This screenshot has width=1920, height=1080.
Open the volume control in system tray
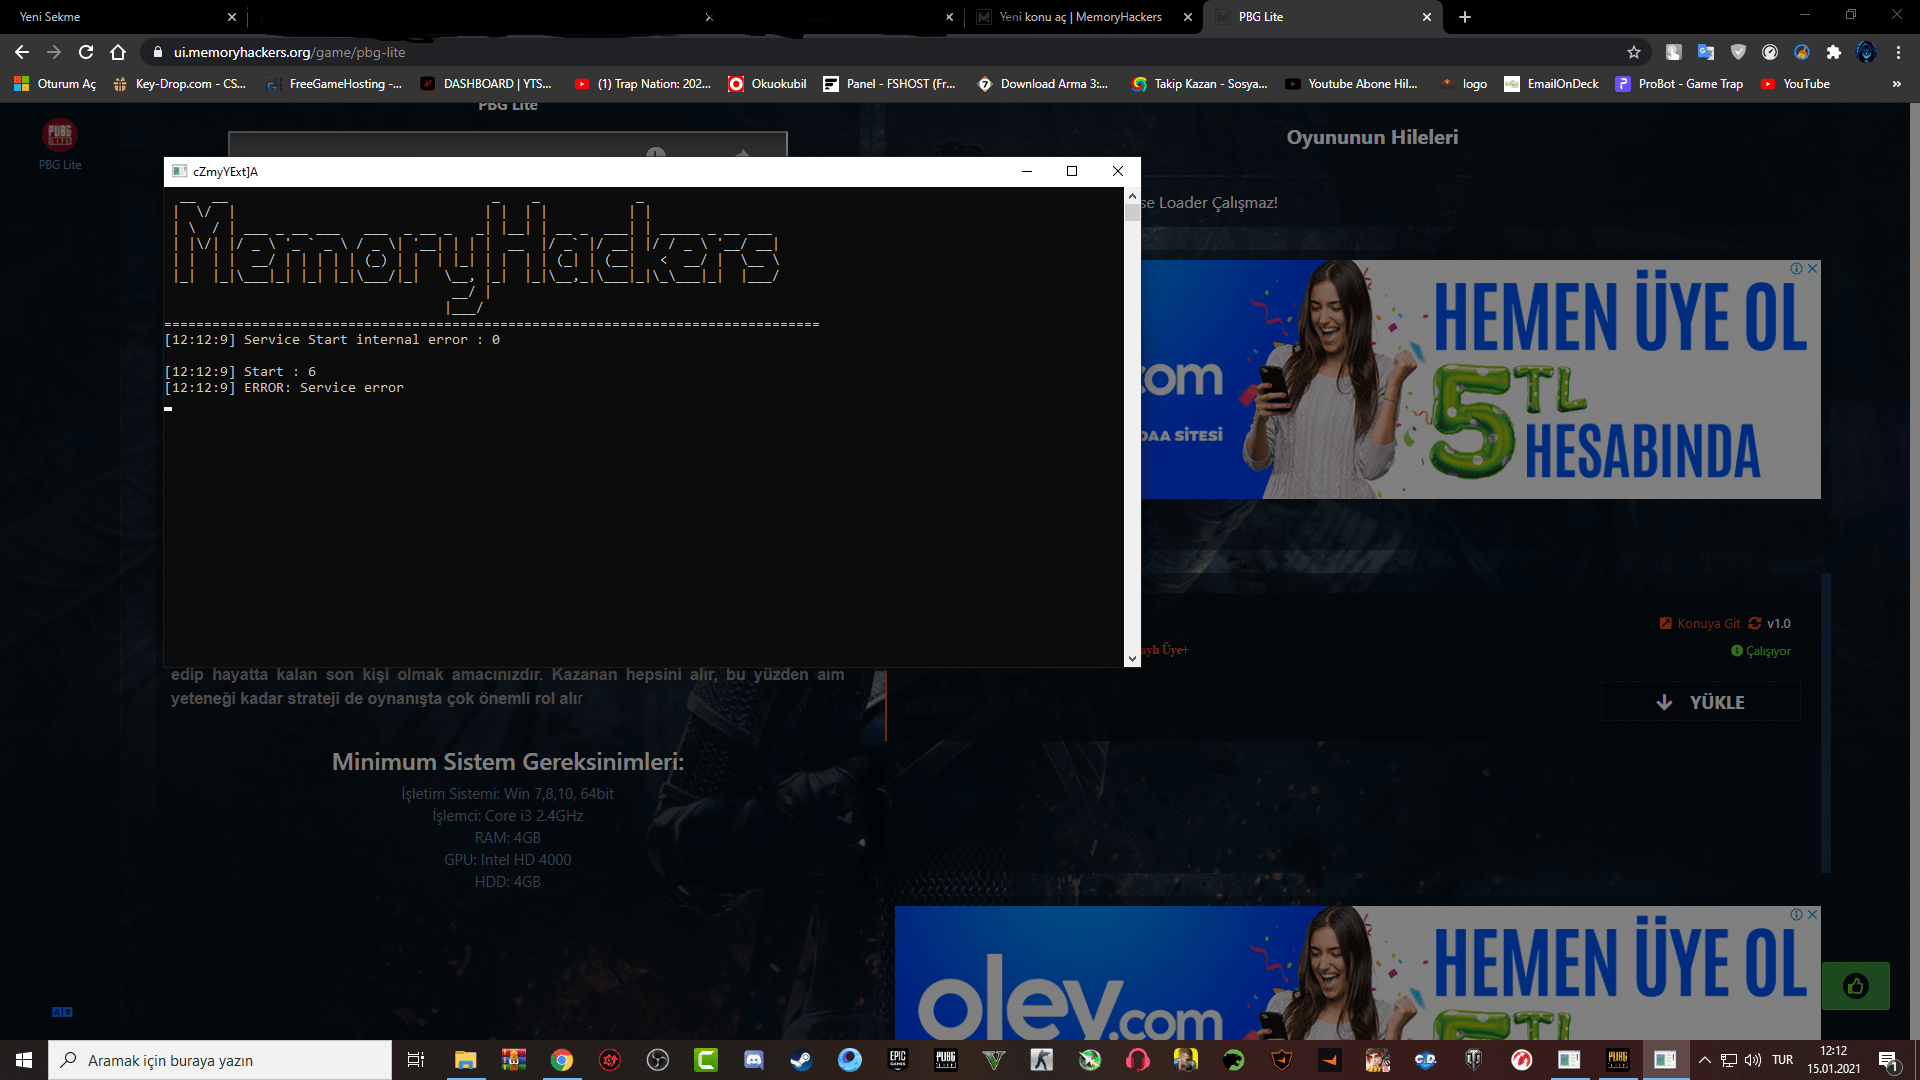(x=1753, y=1060)
